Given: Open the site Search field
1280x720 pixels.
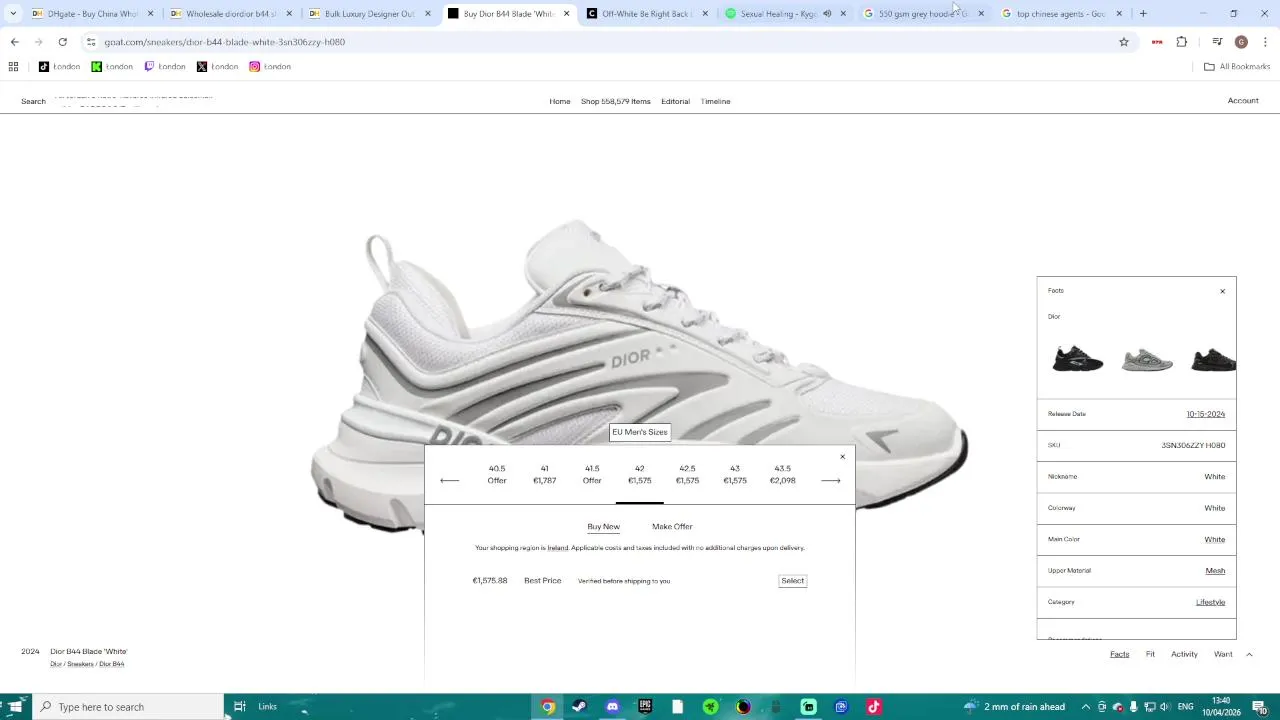Looking at the screenshot, I should [x=33, y=101].
